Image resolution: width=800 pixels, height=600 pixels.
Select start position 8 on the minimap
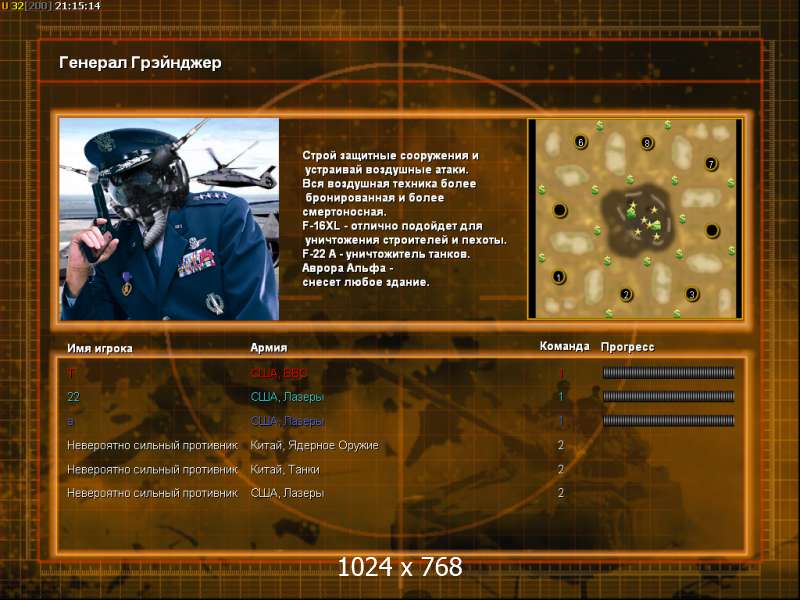click(647, 143)
